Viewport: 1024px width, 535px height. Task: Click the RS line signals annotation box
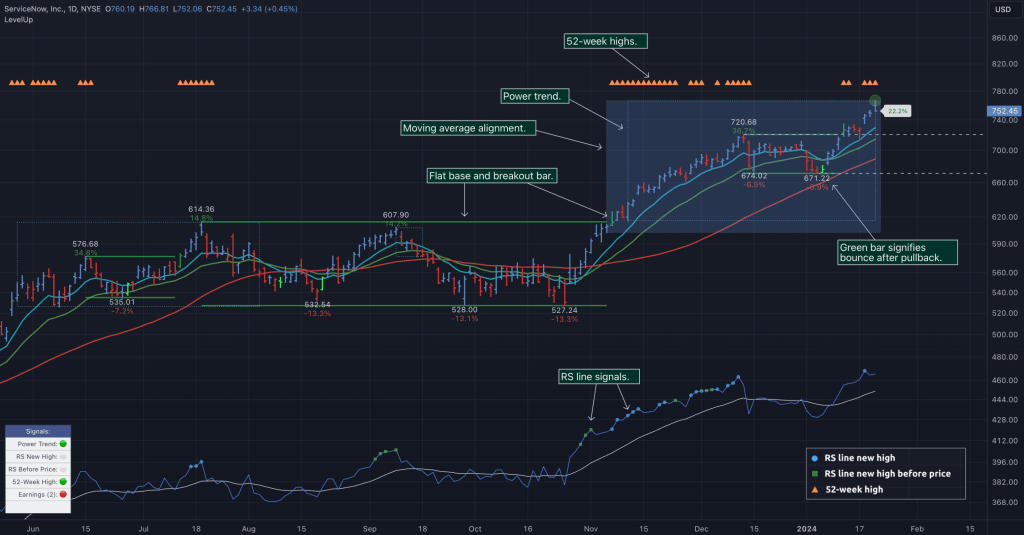click(x=599, y=376)
